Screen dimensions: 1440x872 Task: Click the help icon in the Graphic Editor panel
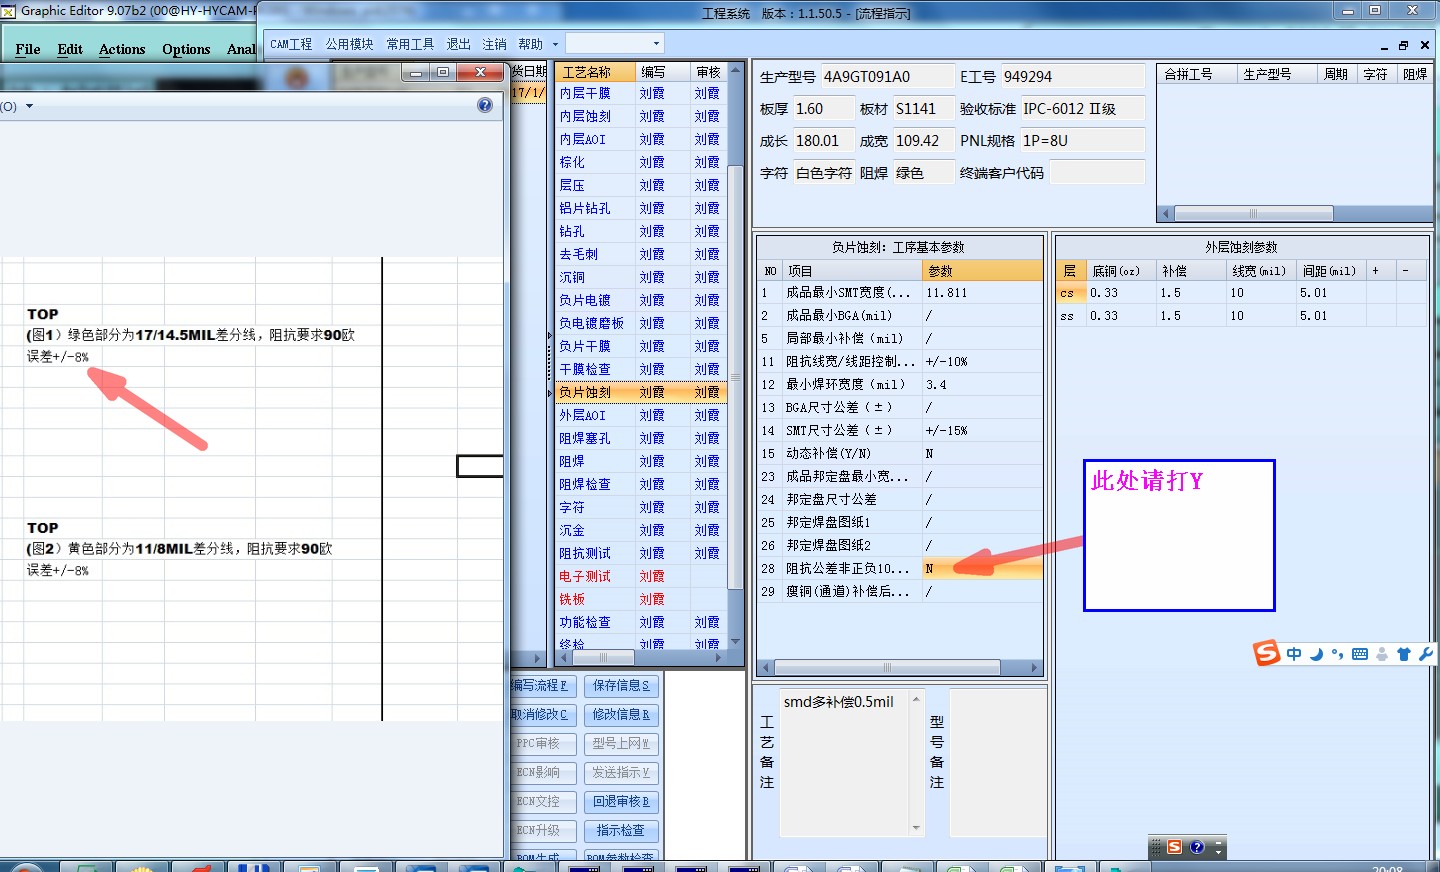[485, 105]
